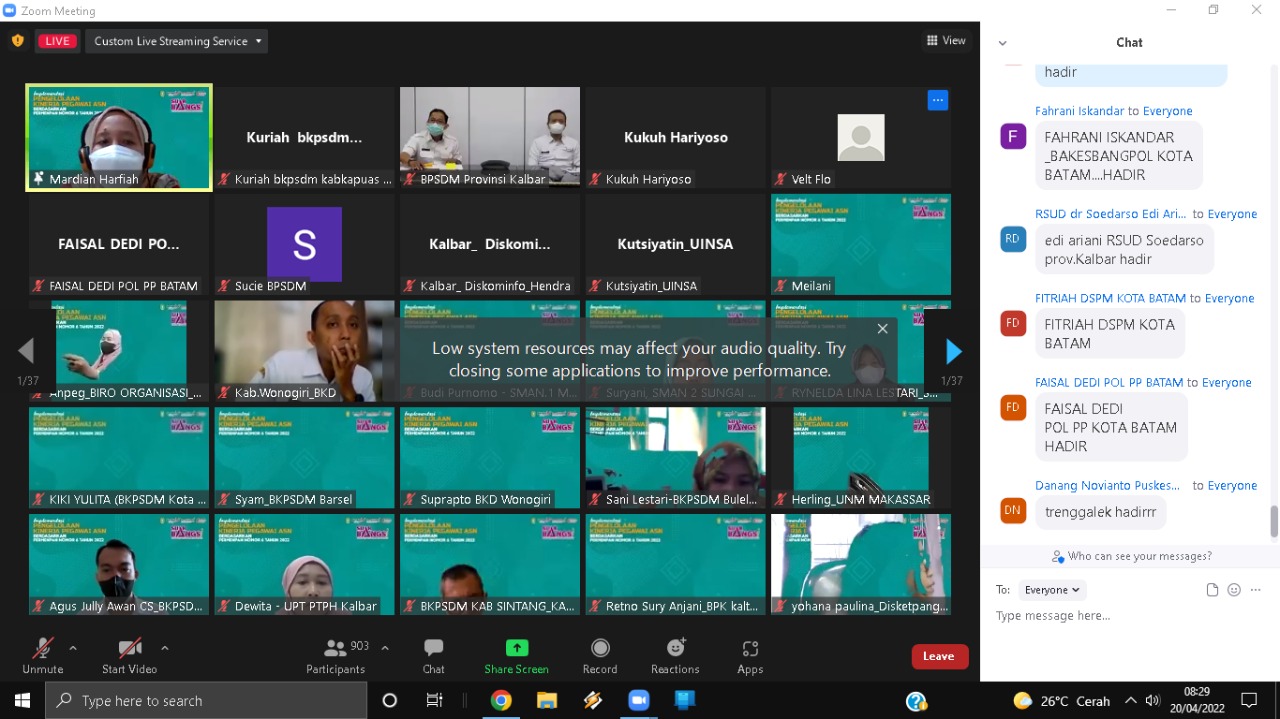Click the encryption shield icon
This screenshot has height=719, width=1280.
tap(17, 41)
